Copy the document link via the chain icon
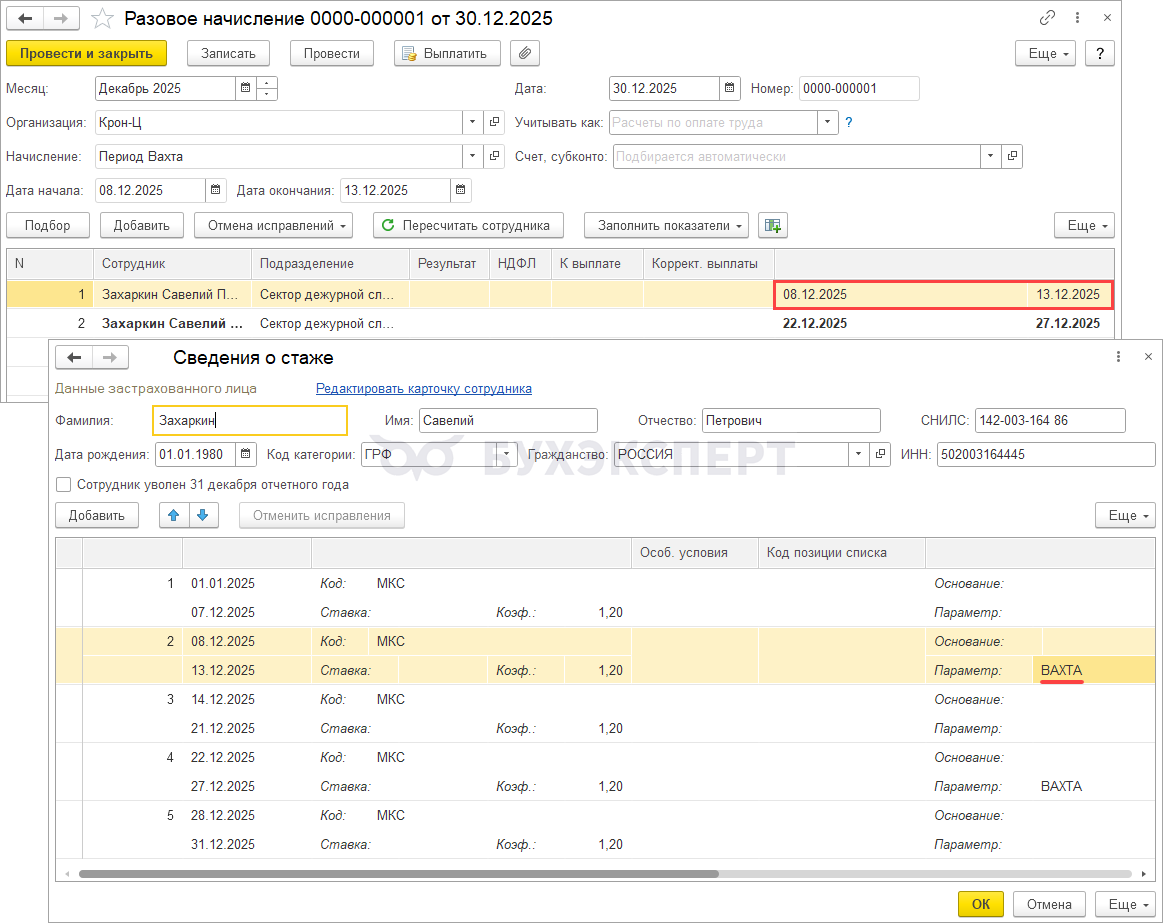 [x=1048, y=18]
